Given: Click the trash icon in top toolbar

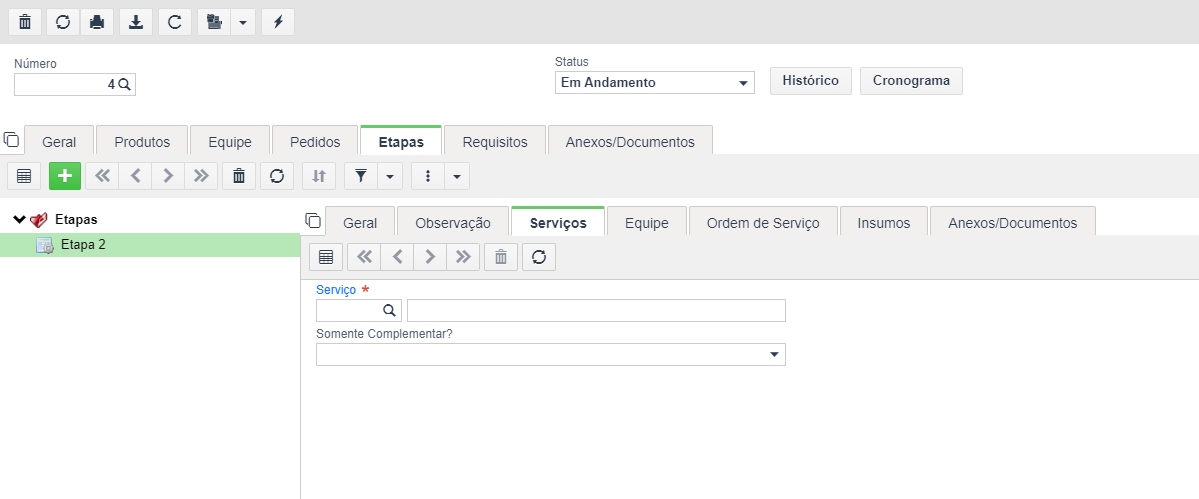Looking at the screenshot, I should click(x=25, y=22).
